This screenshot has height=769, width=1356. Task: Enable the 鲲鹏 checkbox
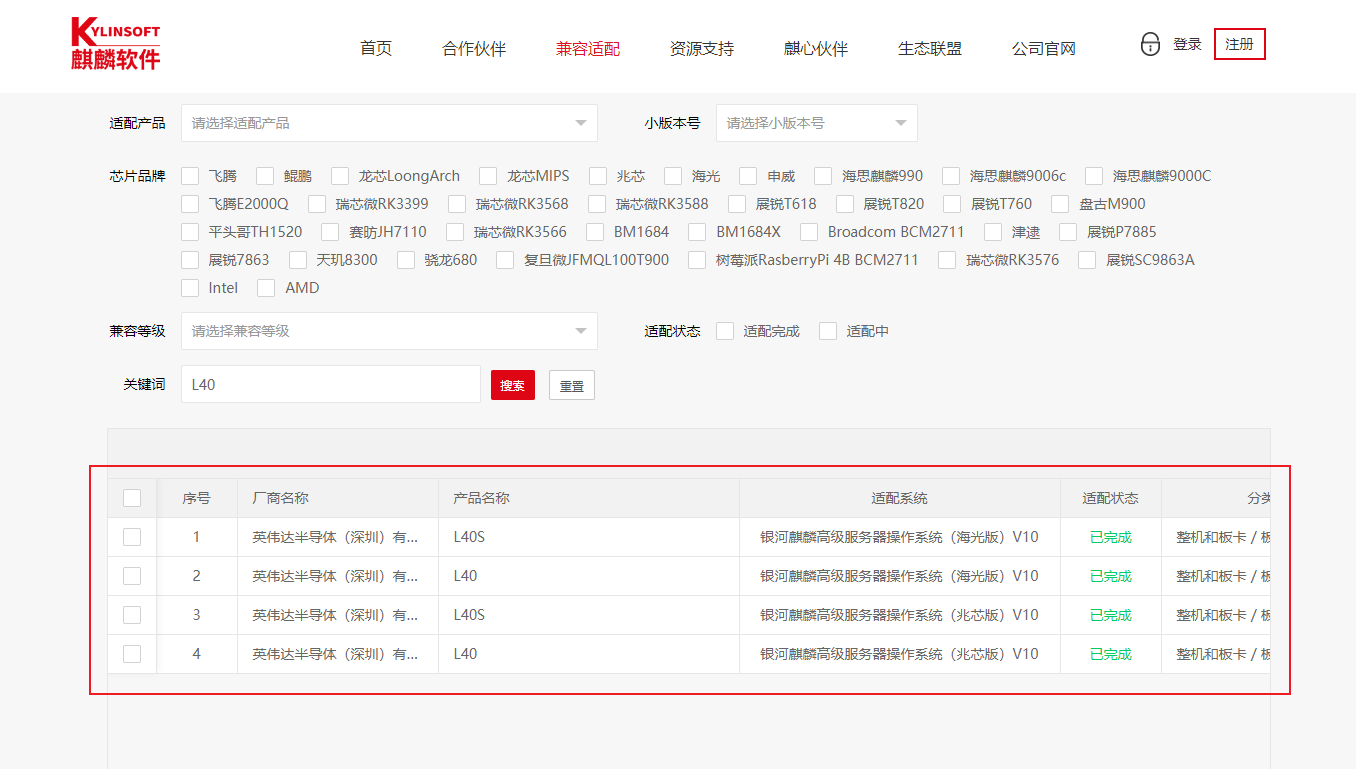265,176
